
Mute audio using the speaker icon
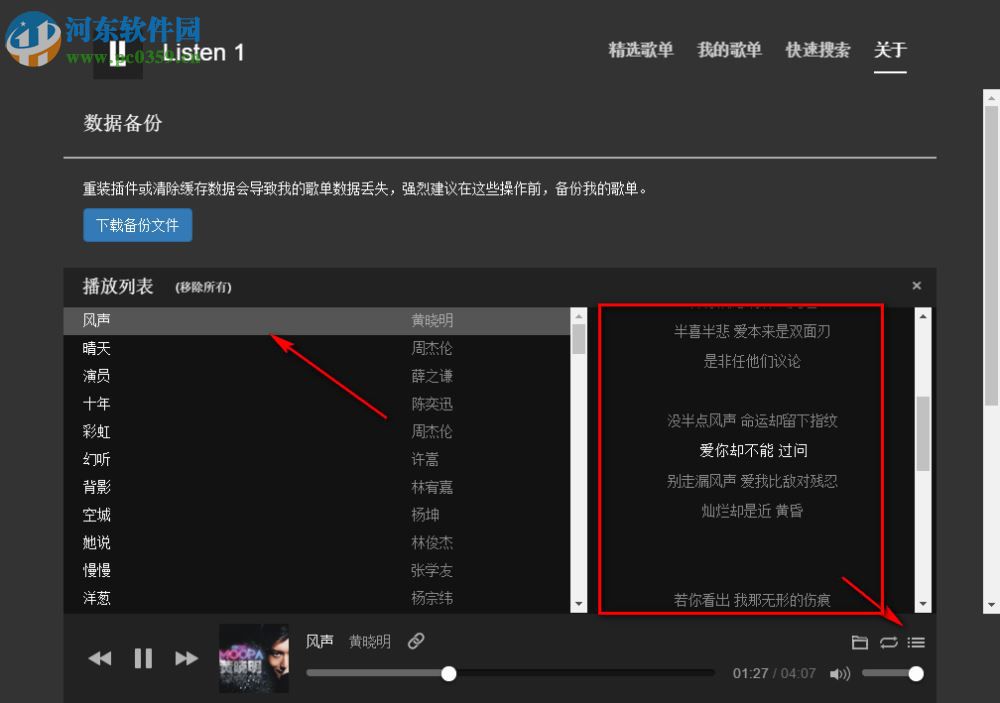pos(840,673)
